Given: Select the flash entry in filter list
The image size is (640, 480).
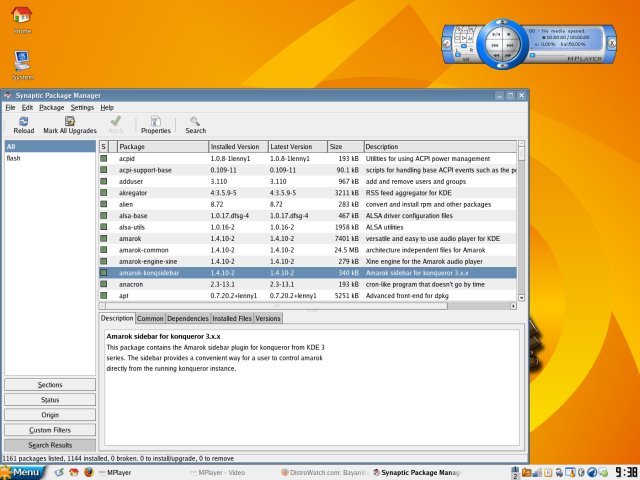Looking at the screenshot, I should tap(14, 159).
